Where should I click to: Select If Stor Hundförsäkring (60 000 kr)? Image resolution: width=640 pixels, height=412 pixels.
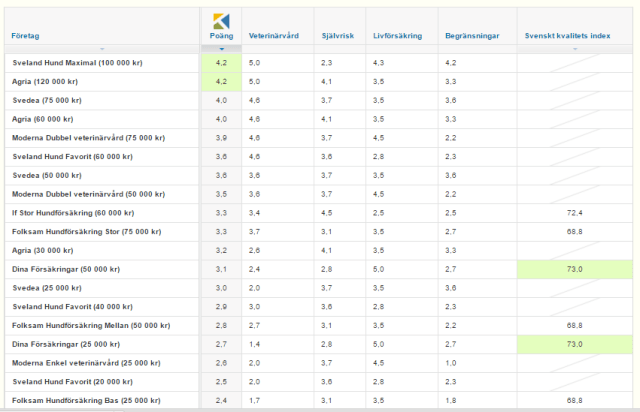tap(73, 213)
